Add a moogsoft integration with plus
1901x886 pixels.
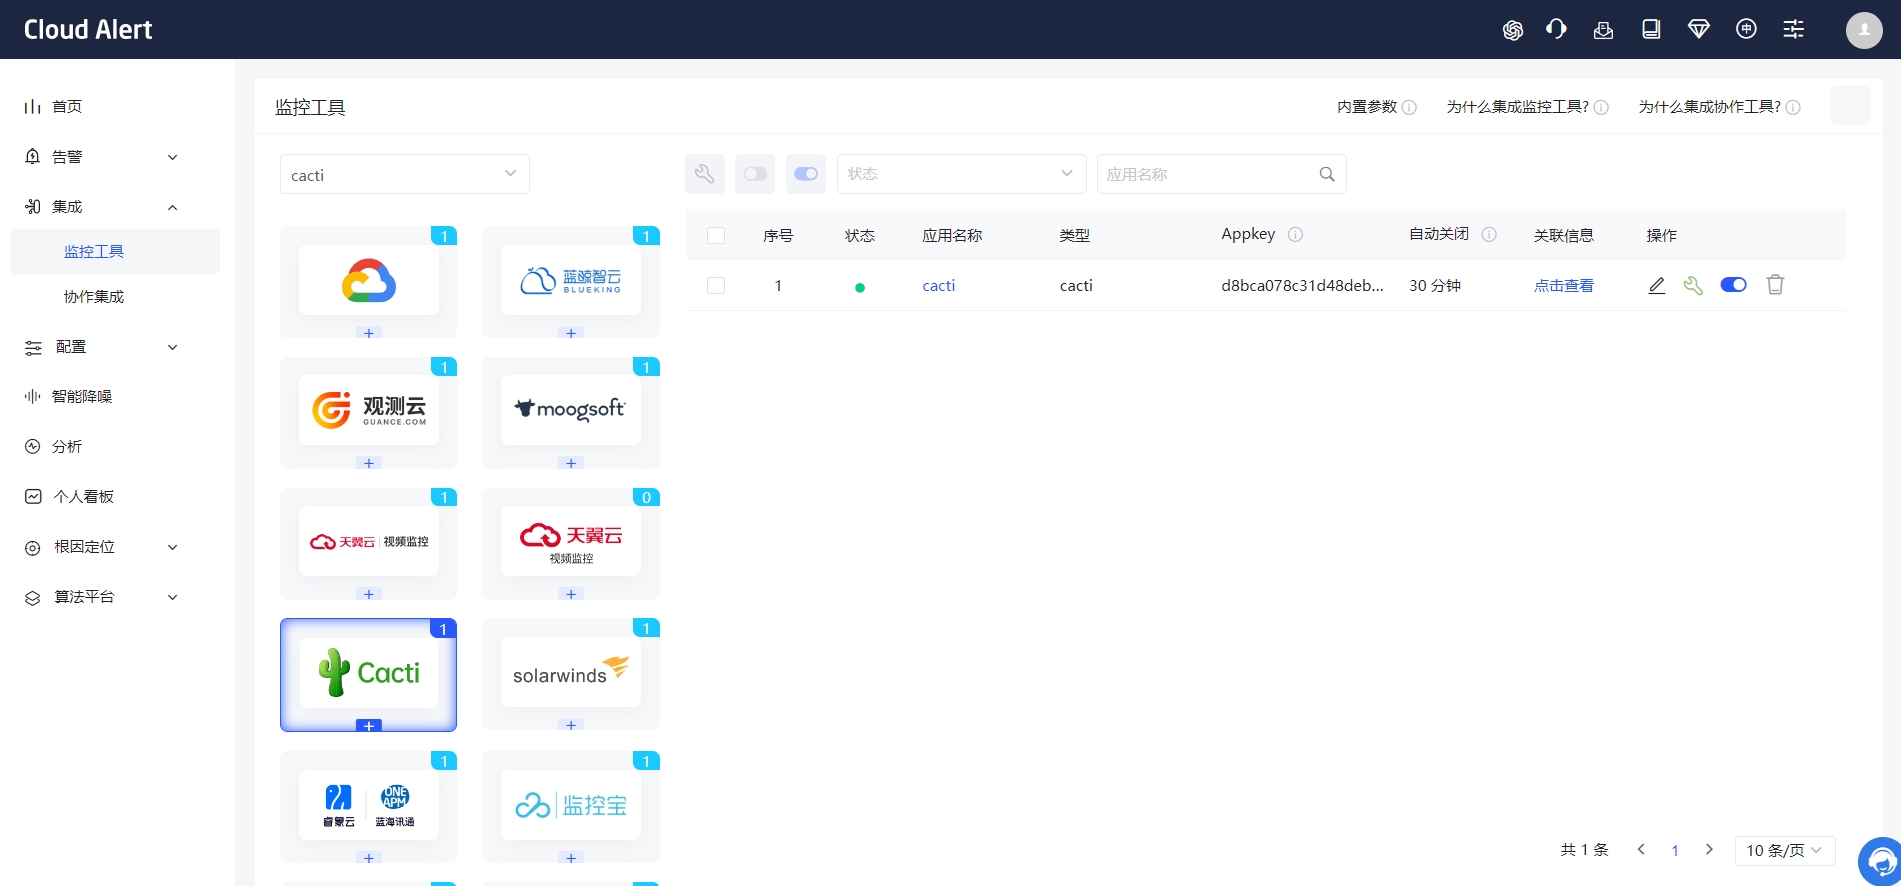point(571,463)
